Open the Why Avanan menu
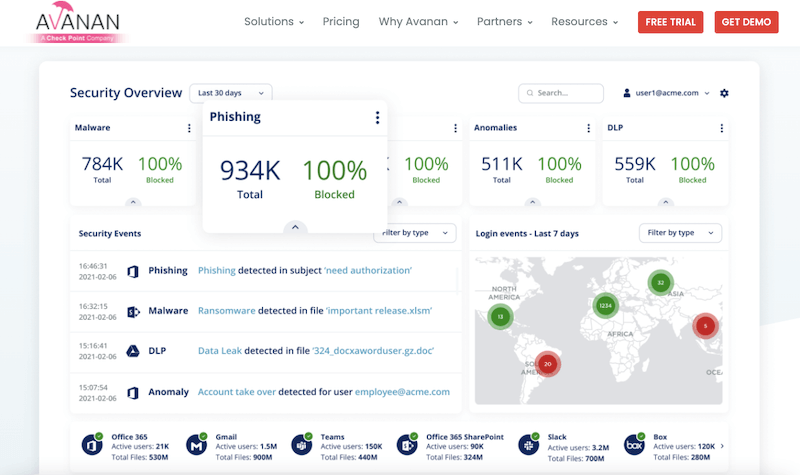800x475 pixels. pos(418,22)
